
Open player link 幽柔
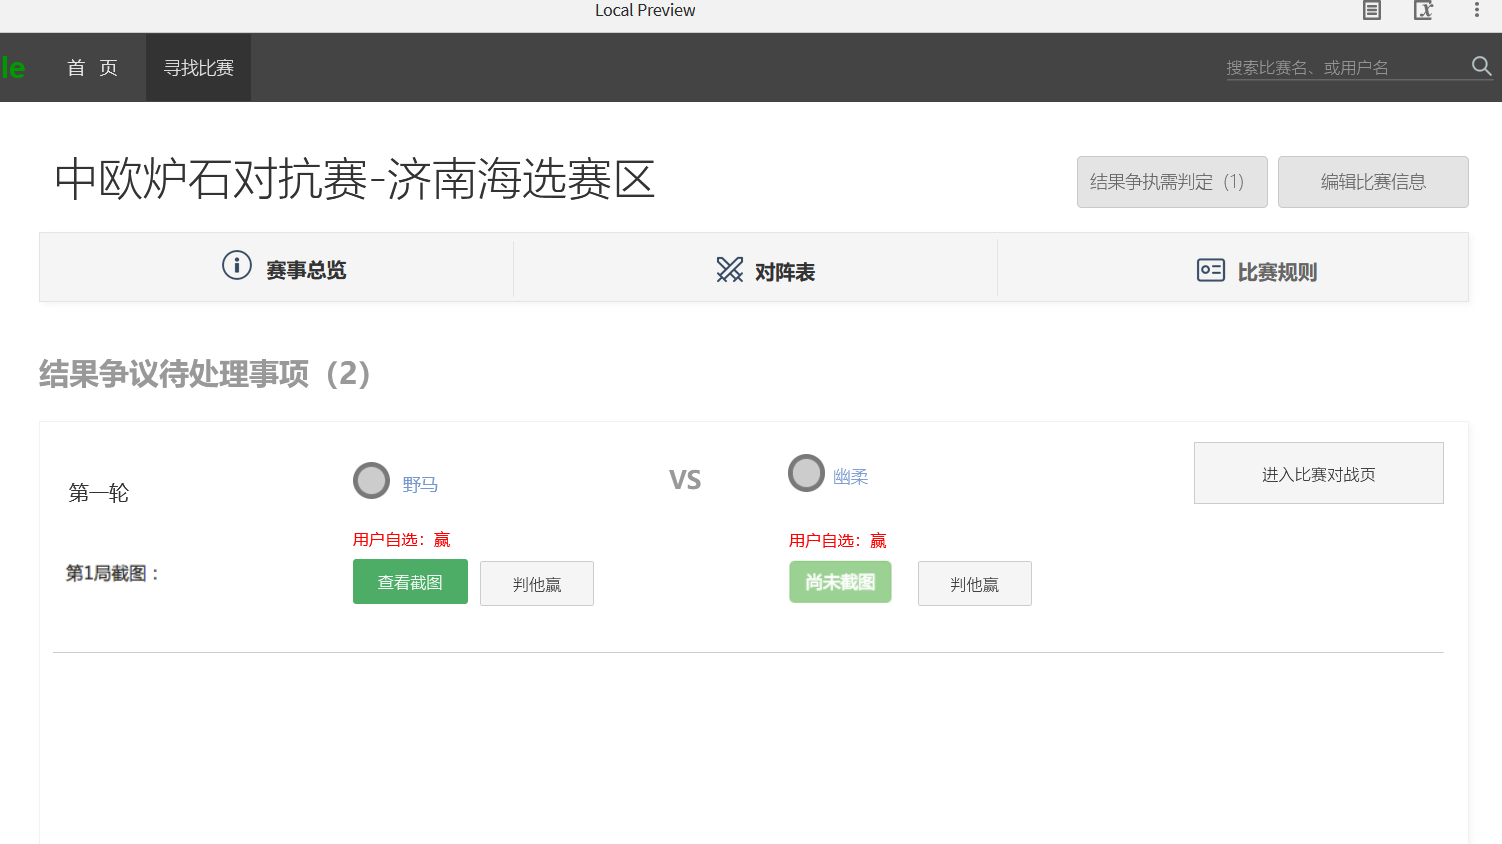click(851, 477)
